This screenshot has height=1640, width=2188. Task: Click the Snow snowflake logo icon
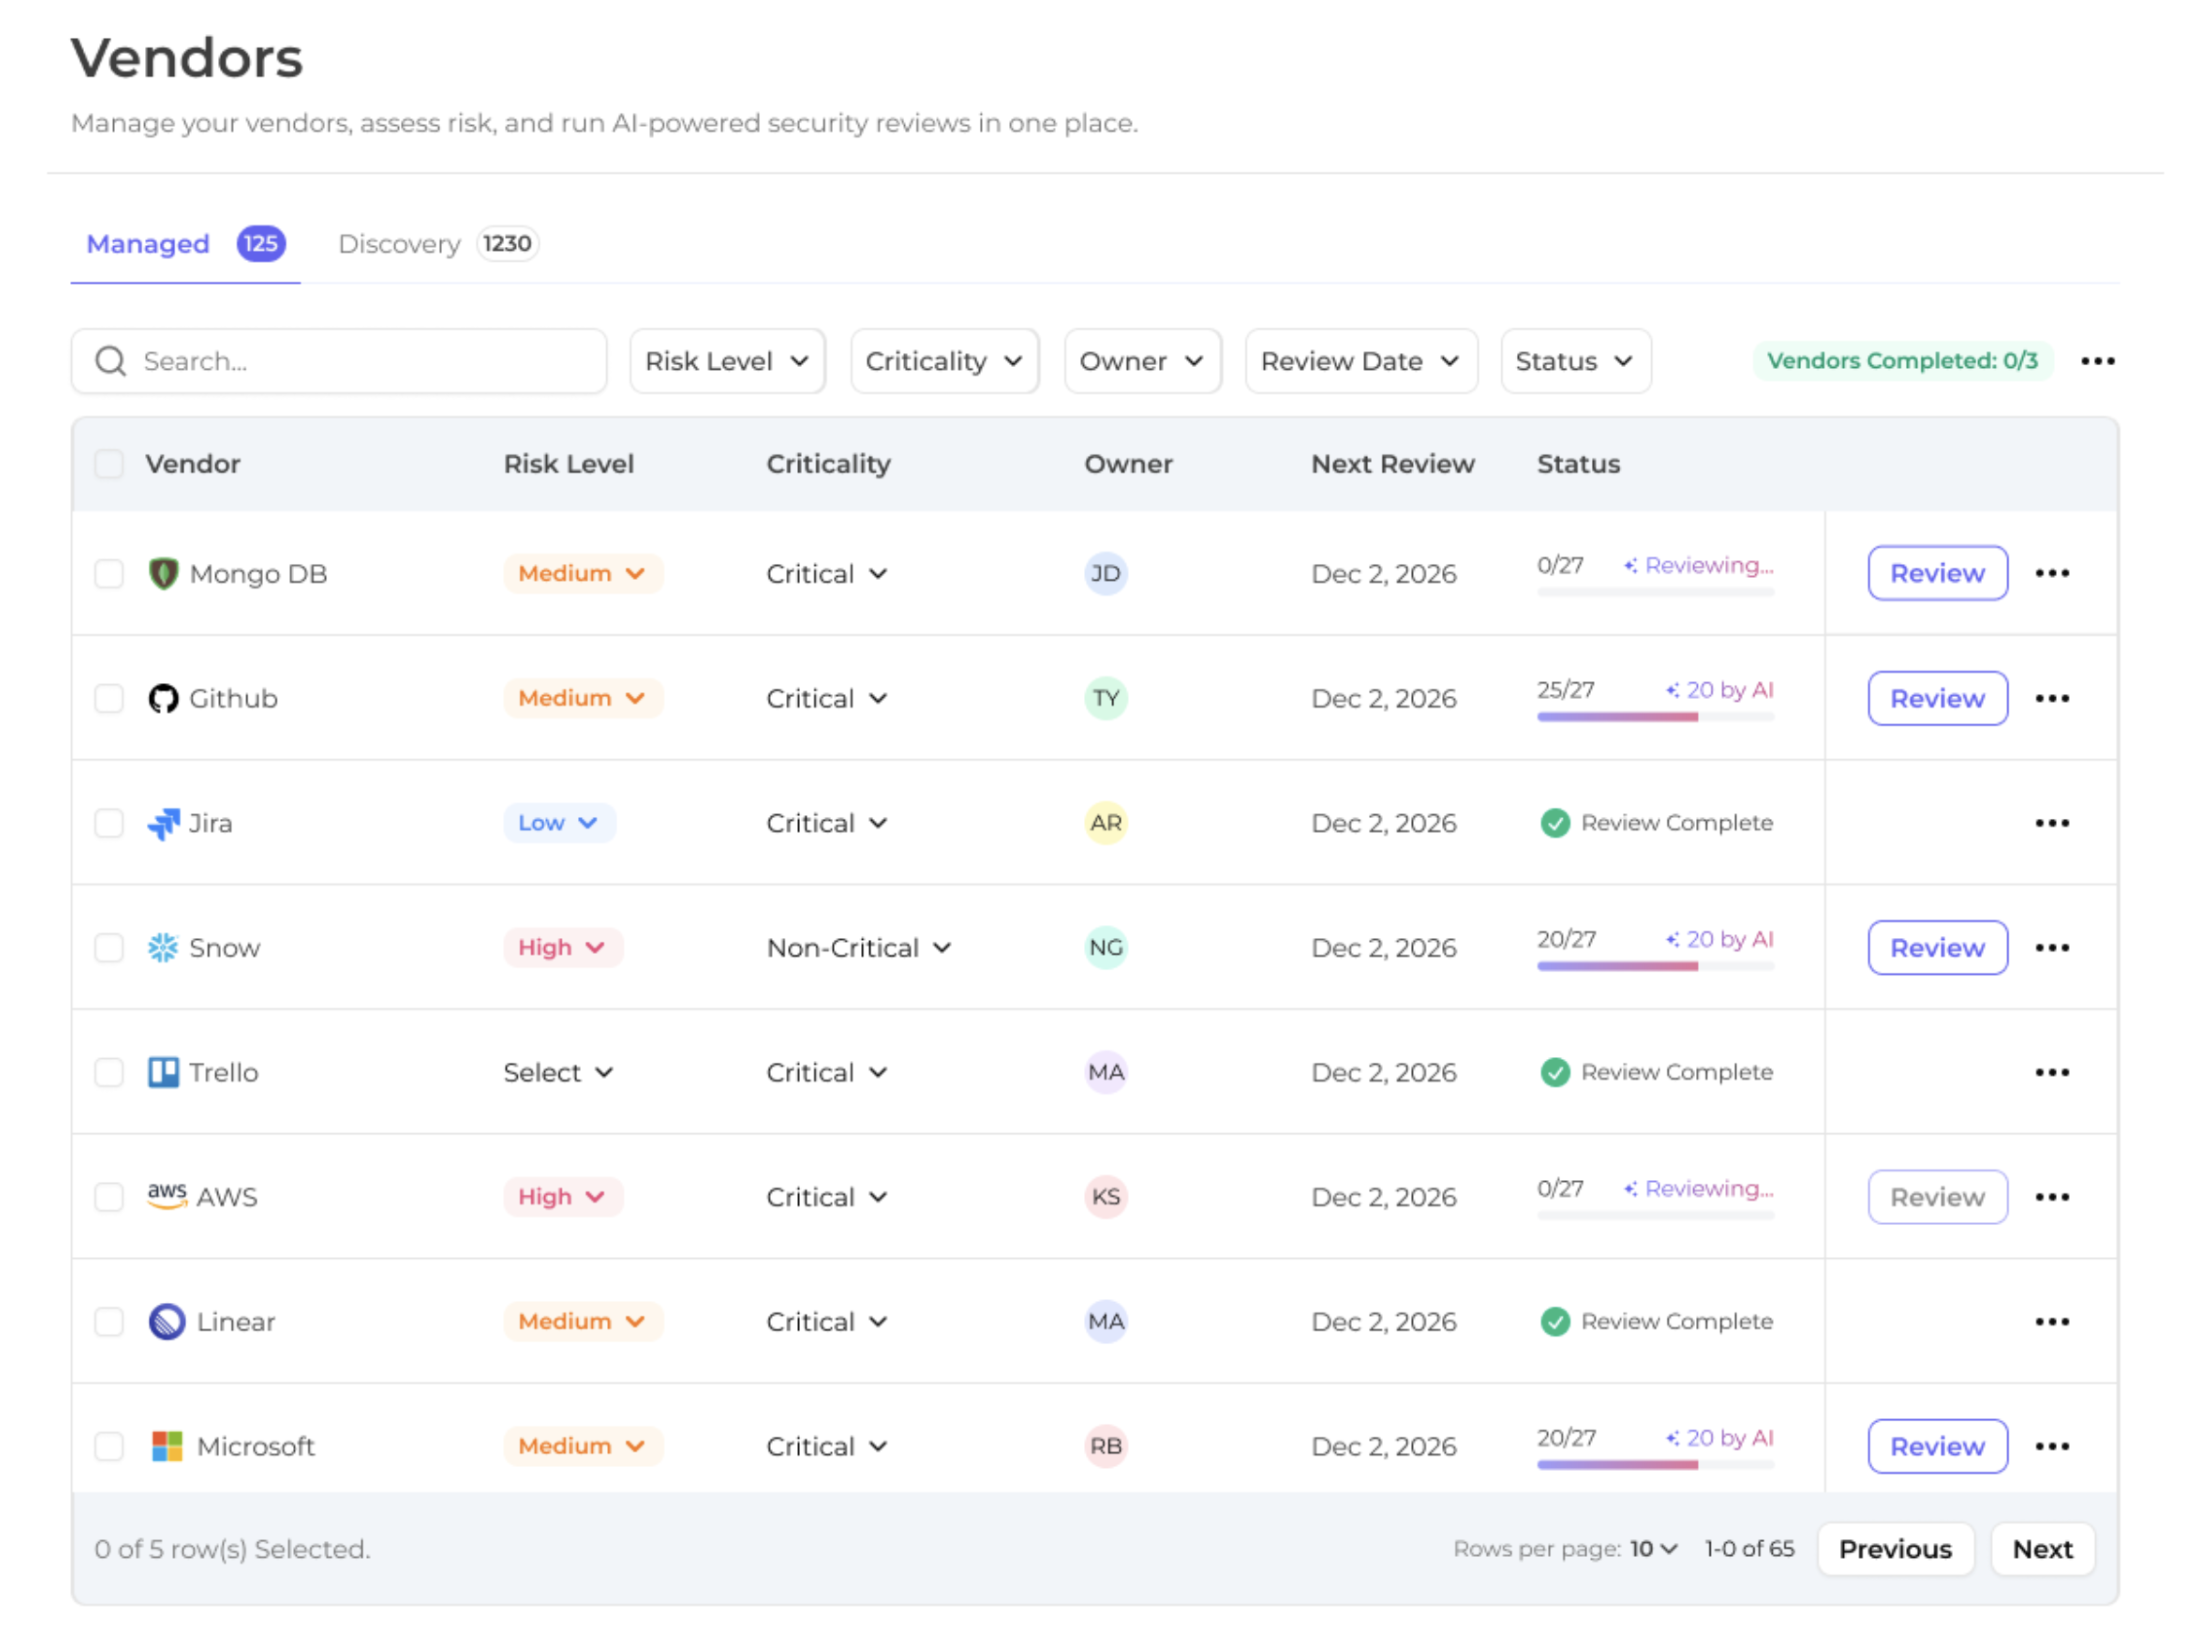point(163,947)
